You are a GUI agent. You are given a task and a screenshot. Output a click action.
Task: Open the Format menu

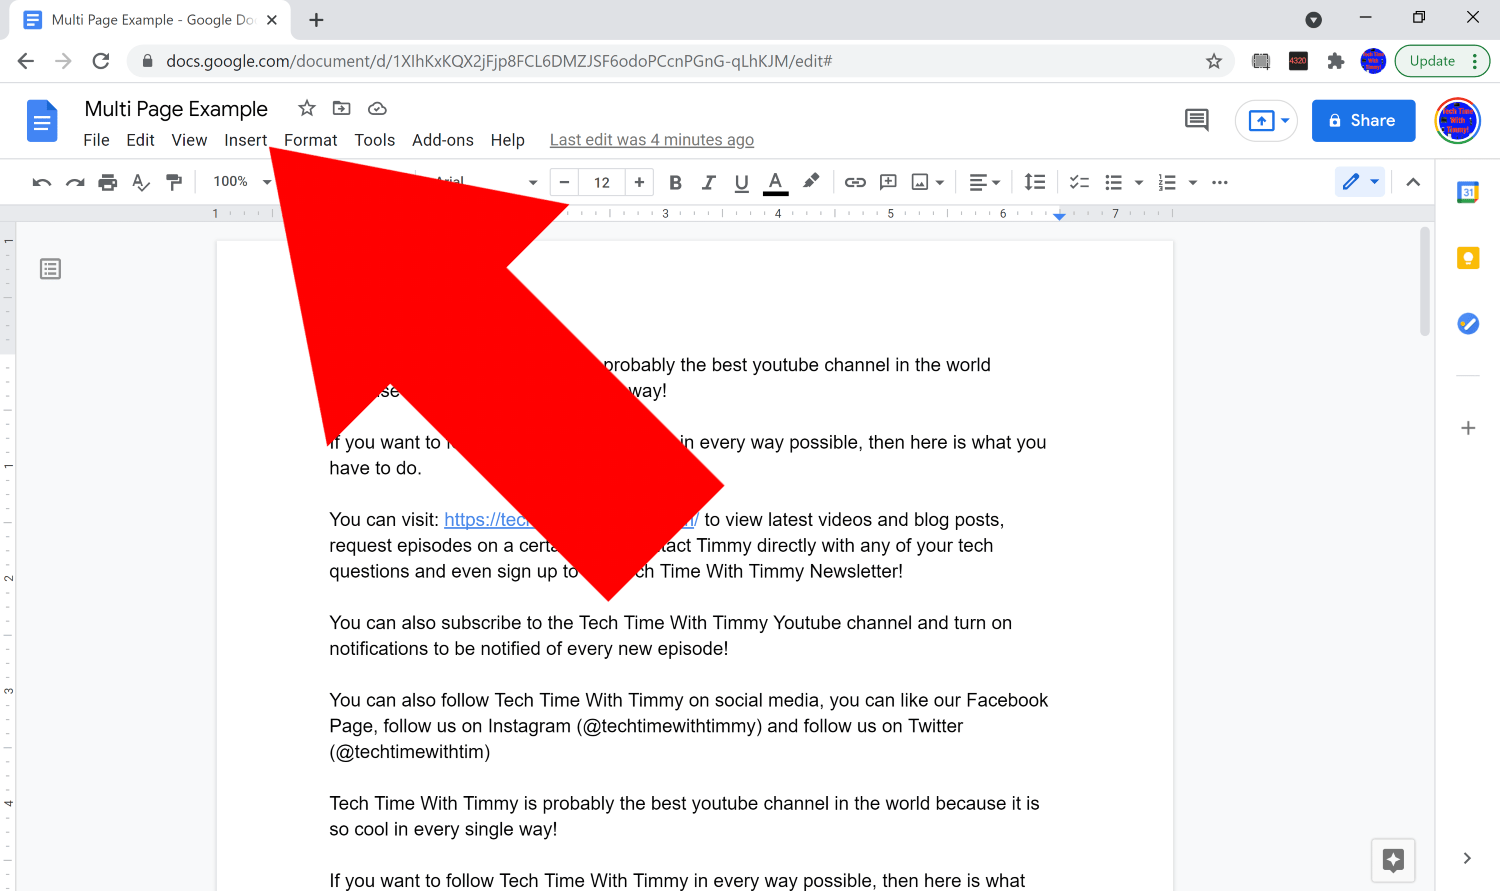311,140
